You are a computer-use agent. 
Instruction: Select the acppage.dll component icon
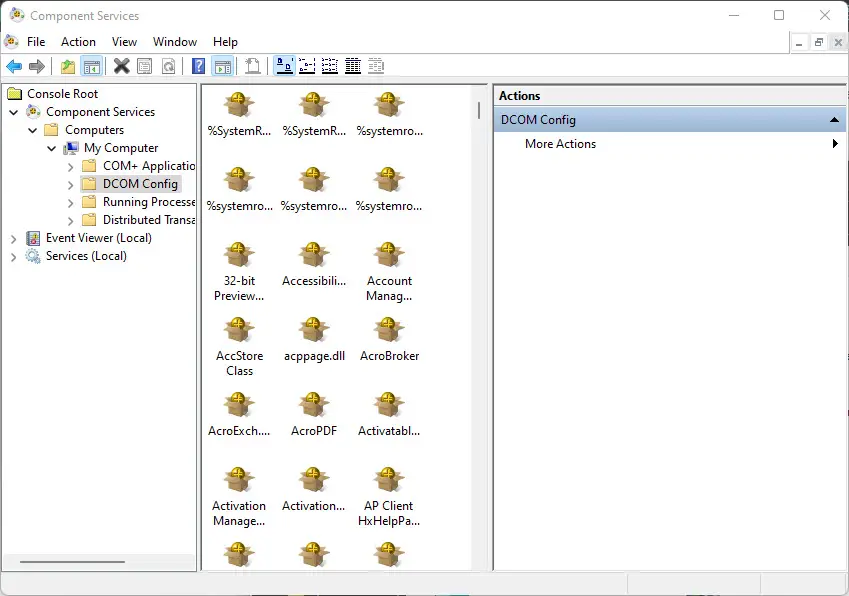click(314, 330)
